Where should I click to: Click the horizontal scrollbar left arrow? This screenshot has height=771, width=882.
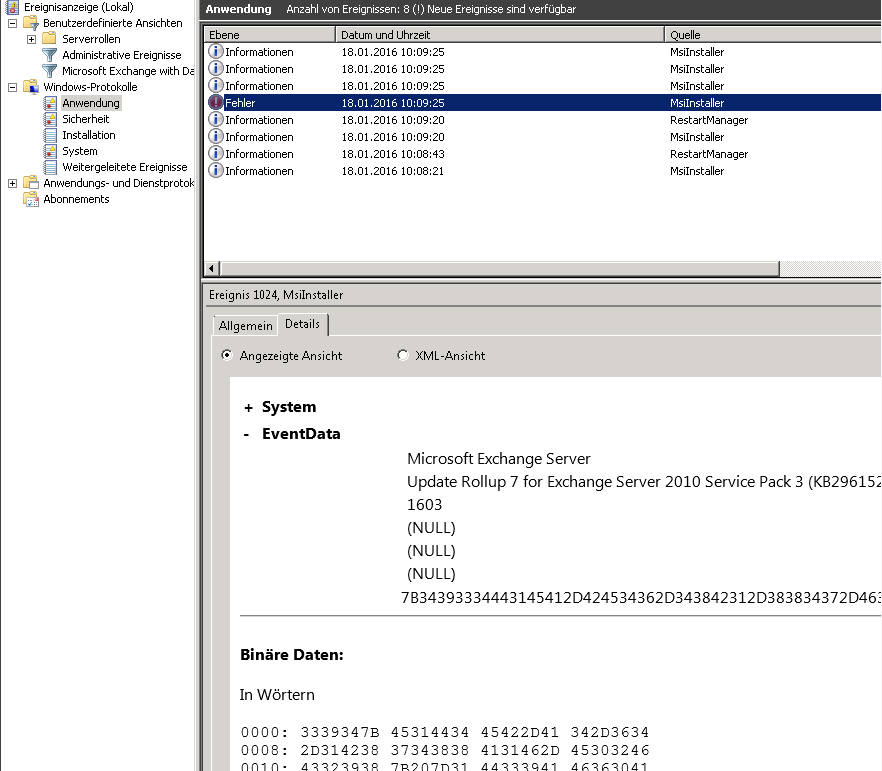[x=212, y=269]
